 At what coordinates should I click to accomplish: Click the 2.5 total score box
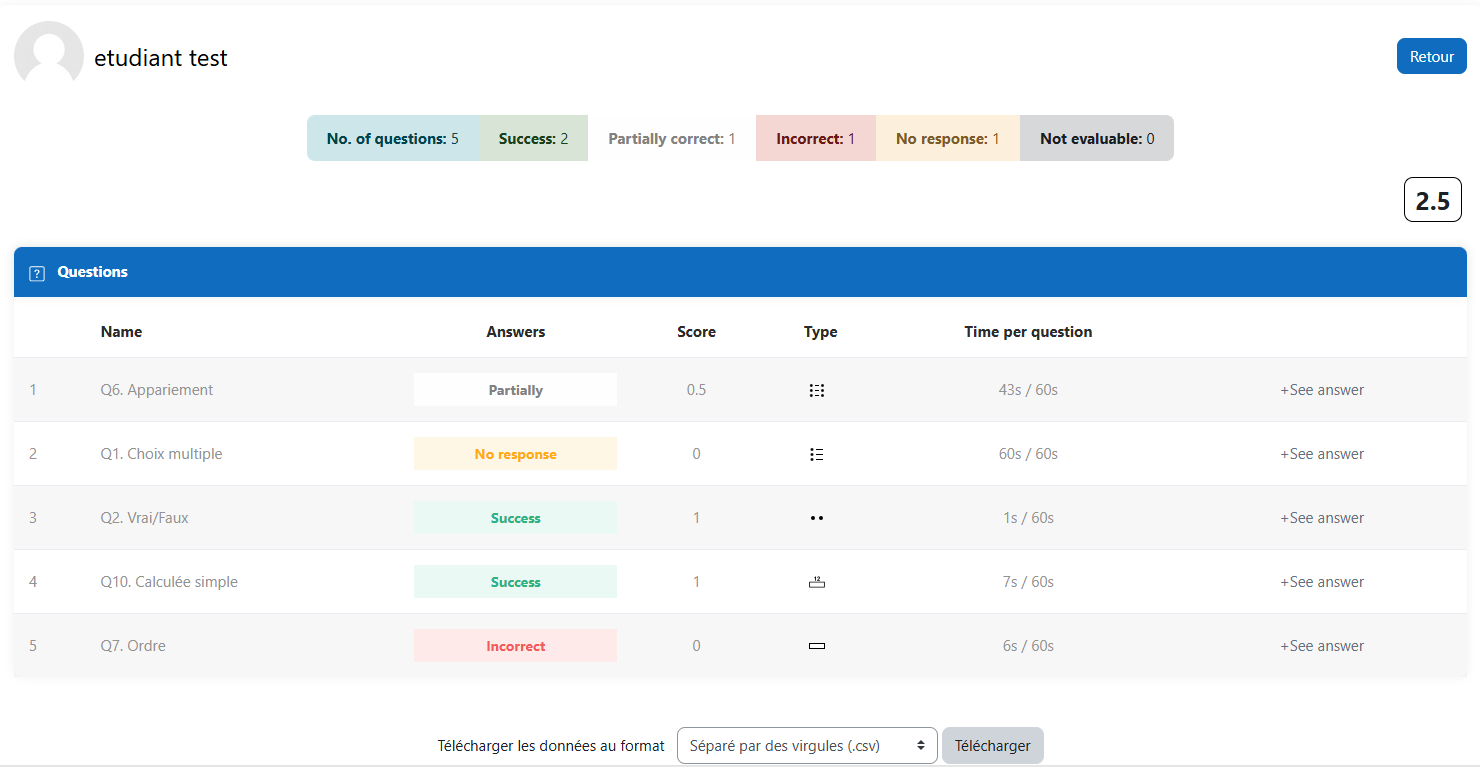click(1432, 200)
